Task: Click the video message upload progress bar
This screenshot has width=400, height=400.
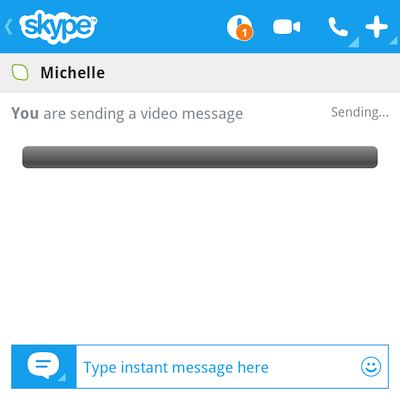Action: (x=200, y=157)
